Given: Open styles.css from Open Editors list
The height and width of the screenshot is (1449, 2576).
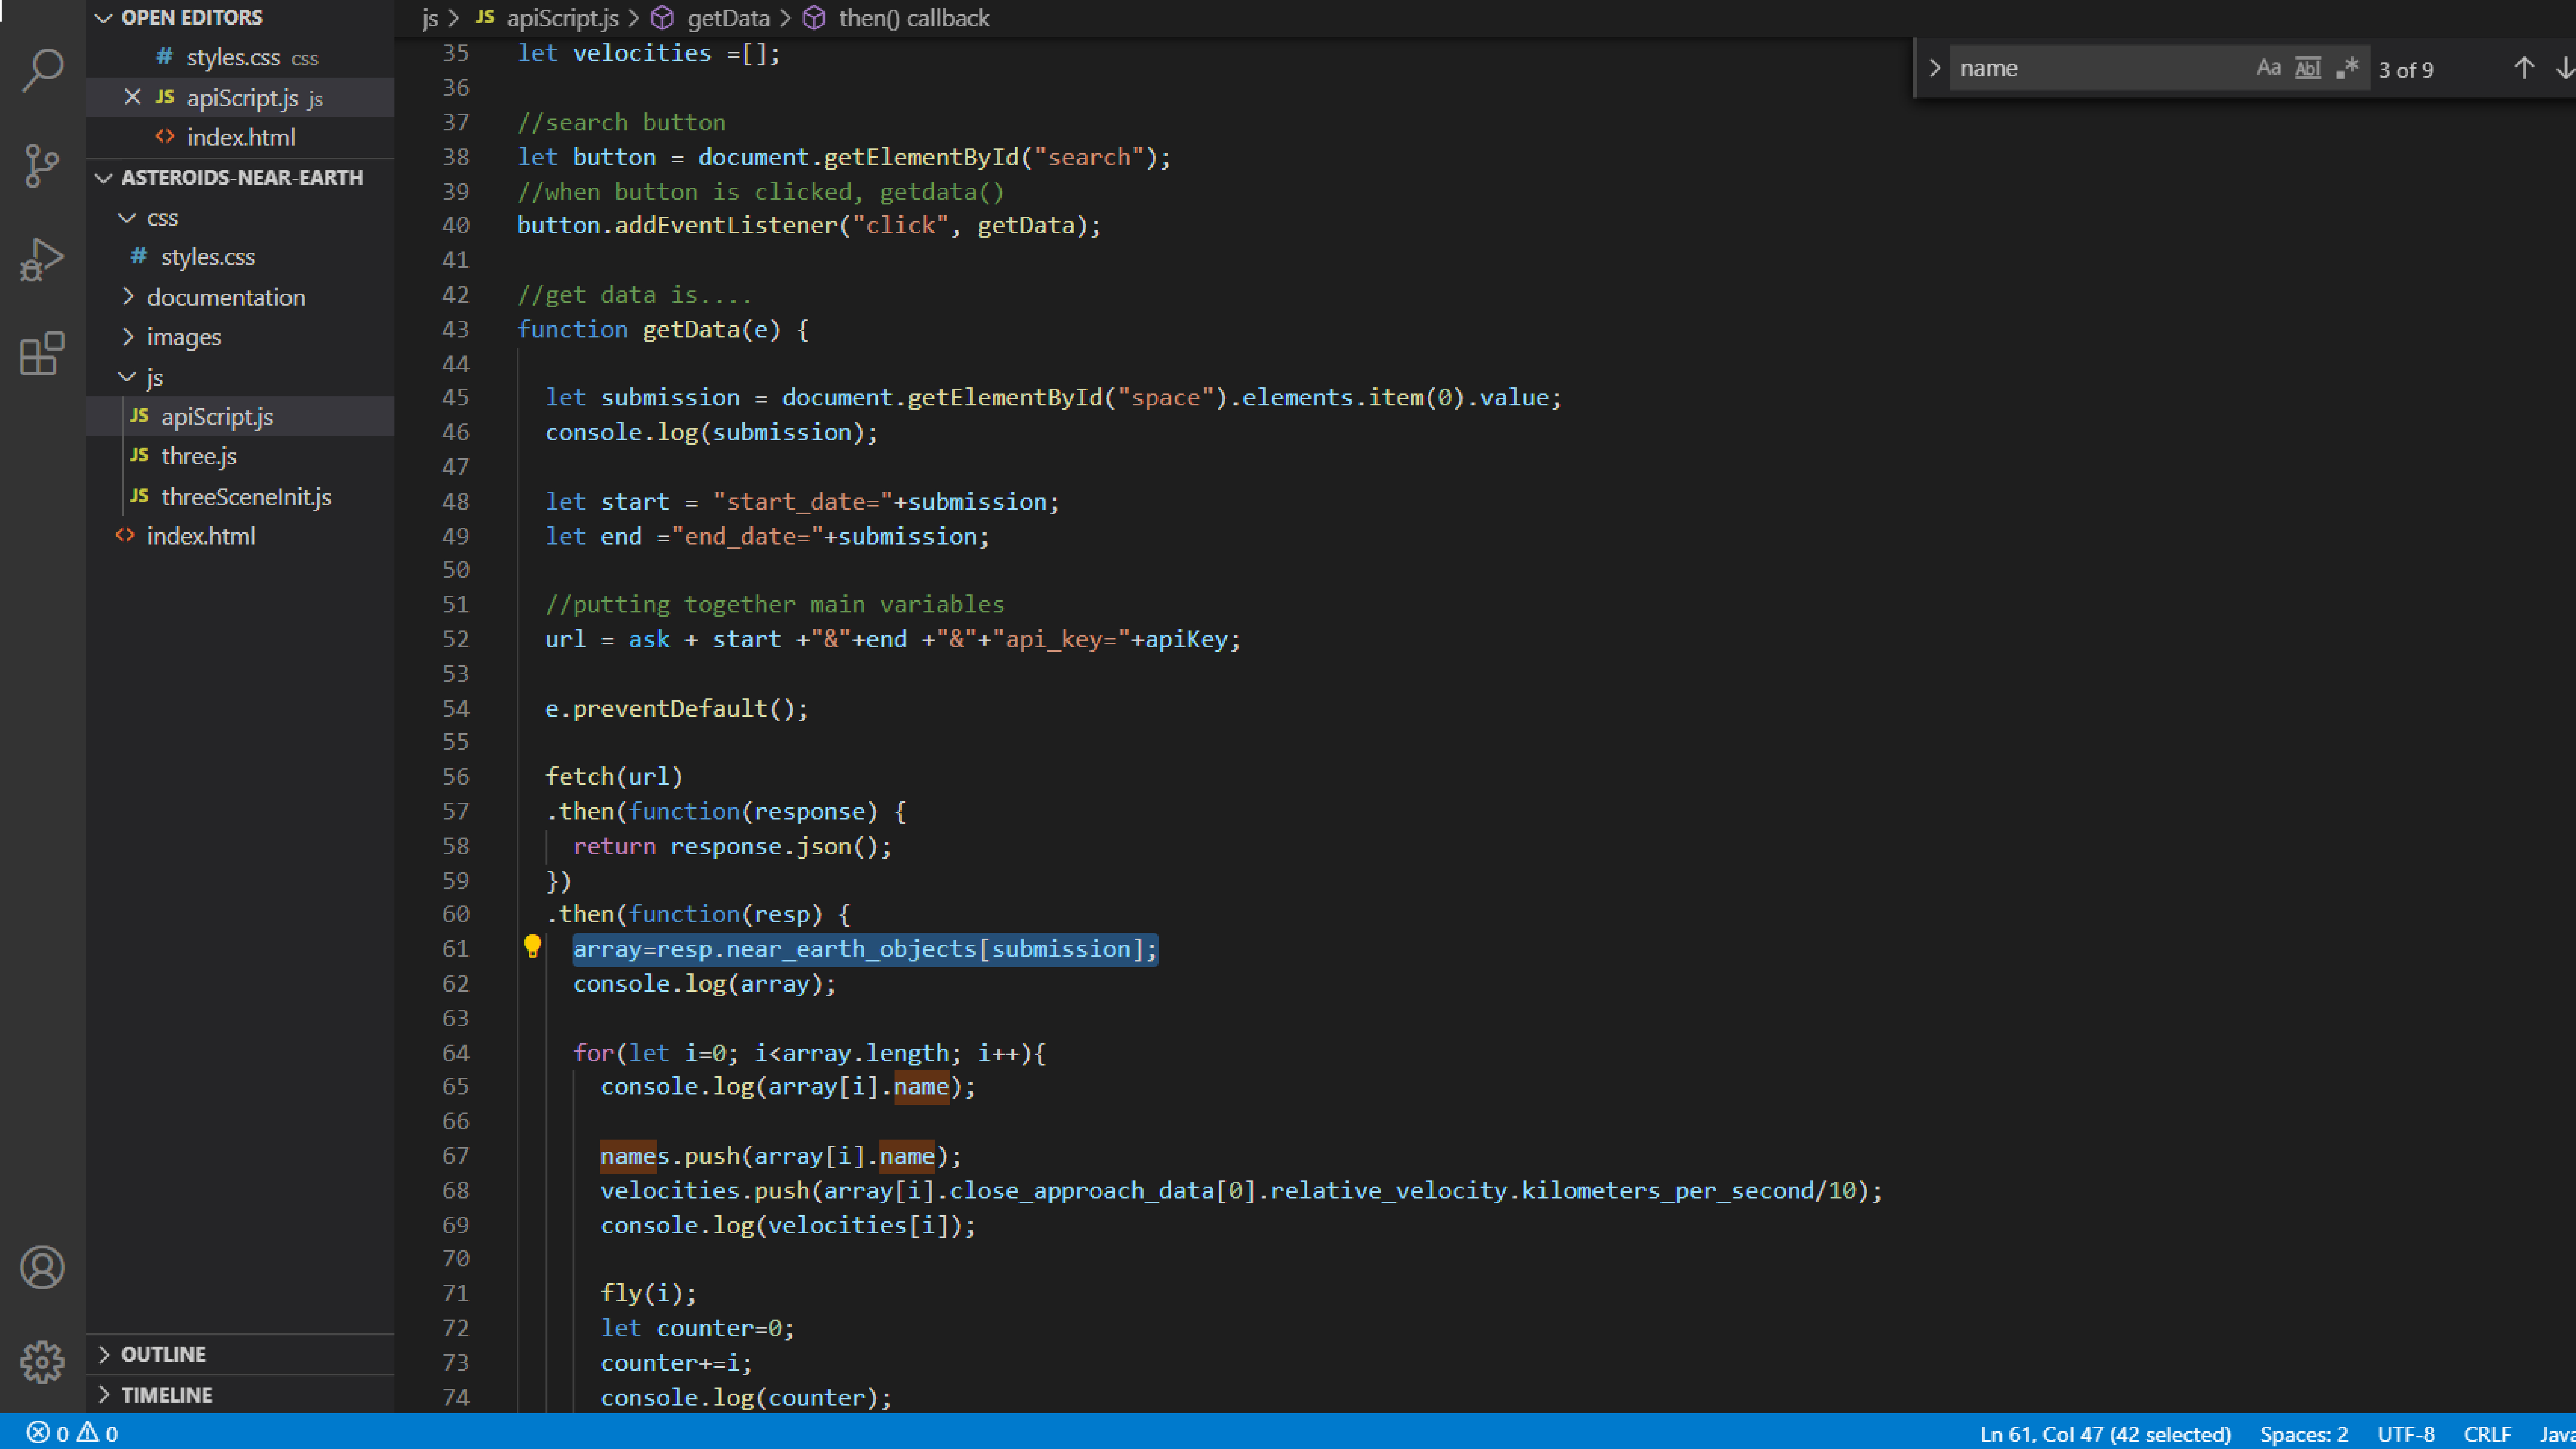Looking at the screenshot, I should pos(240,58).
